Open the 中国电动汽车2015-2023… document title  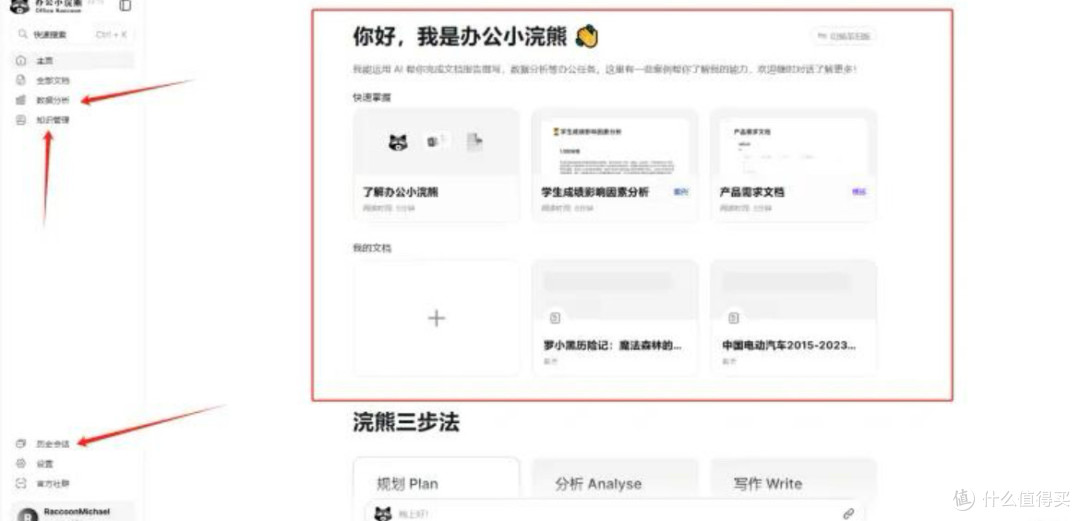coord(789,345)
